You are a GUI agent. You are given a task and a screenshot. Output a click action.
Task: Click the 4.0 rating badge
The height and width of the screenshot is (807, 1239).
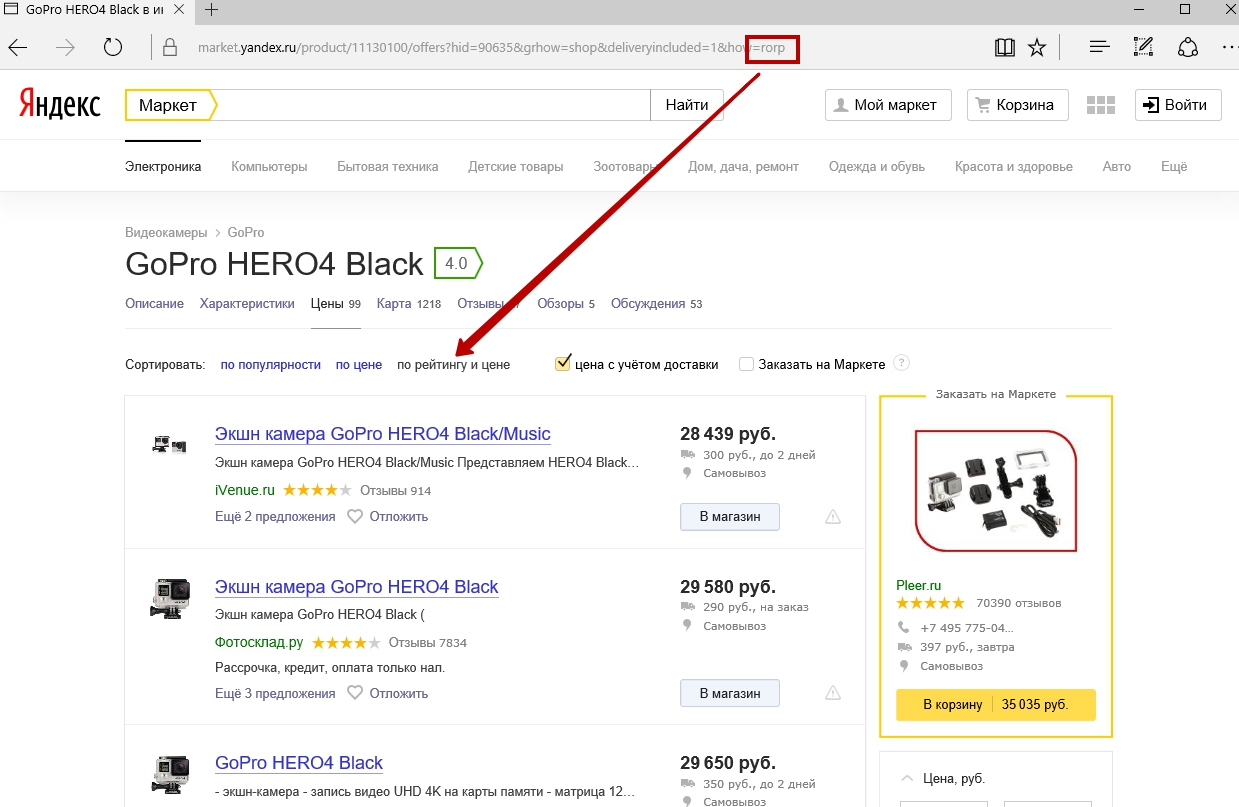coord(458,264)
